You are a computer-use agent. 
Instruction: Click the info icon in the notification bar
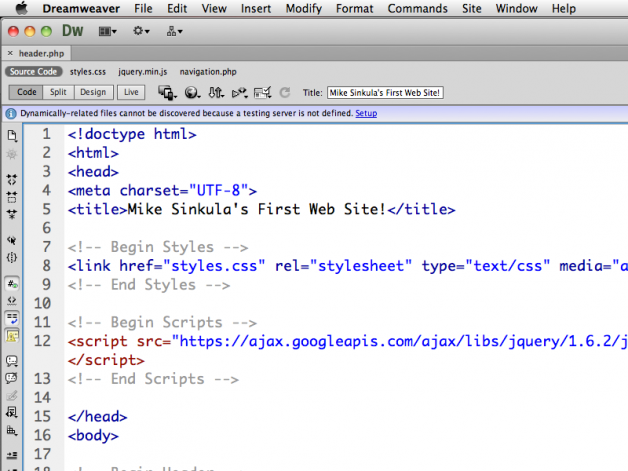coord(11,114)
